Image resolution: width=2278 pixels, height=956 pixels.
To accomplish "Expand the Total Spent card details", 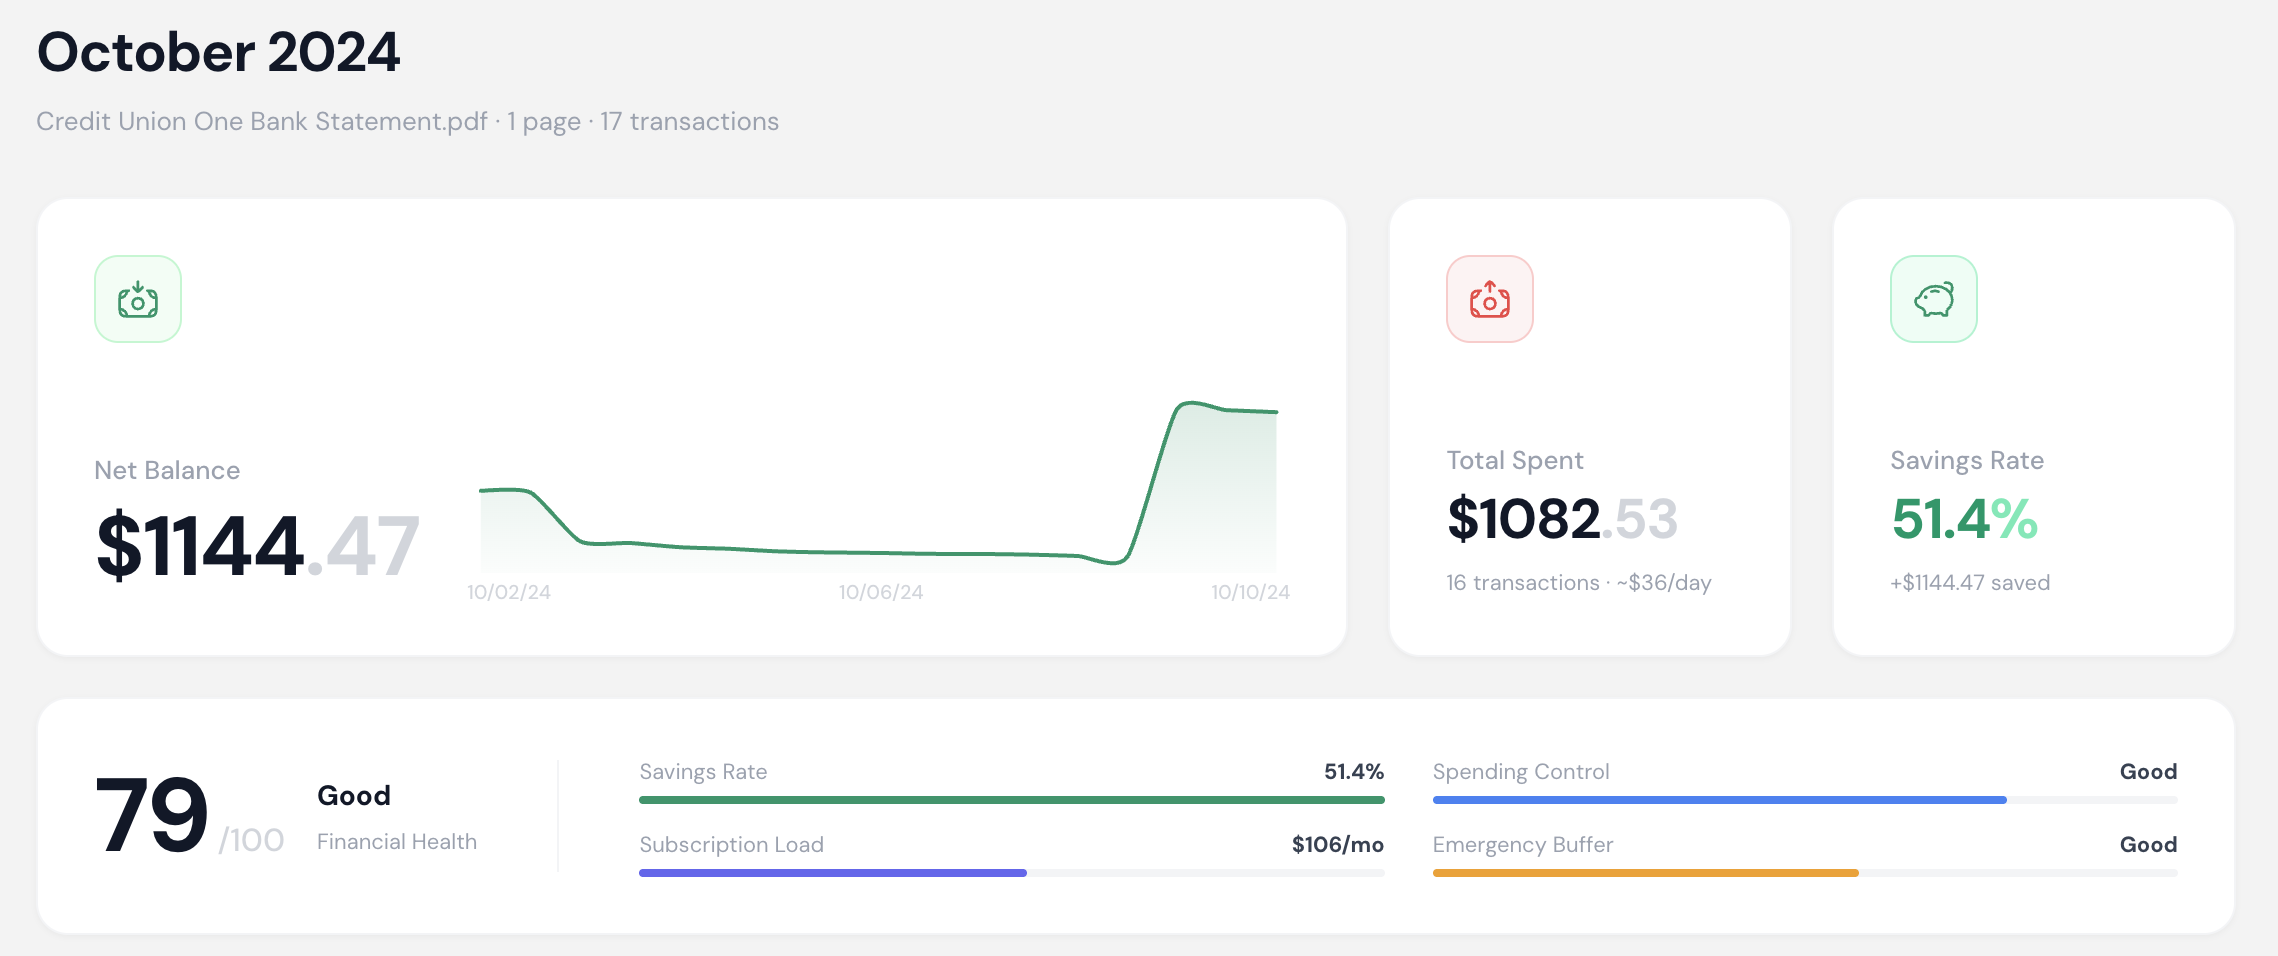I will (1589, 422).
